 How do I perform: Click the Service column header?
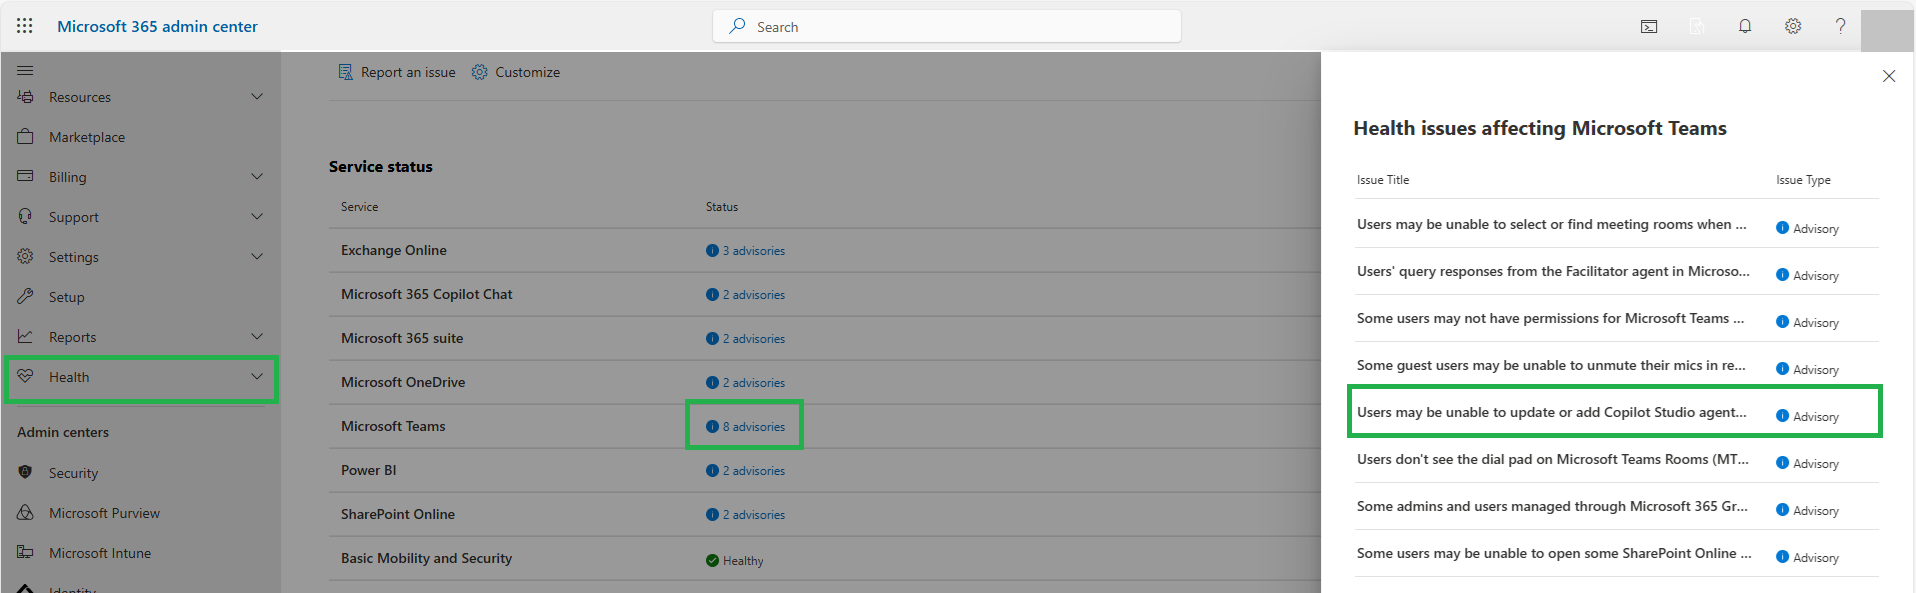(x=359, y=207)
